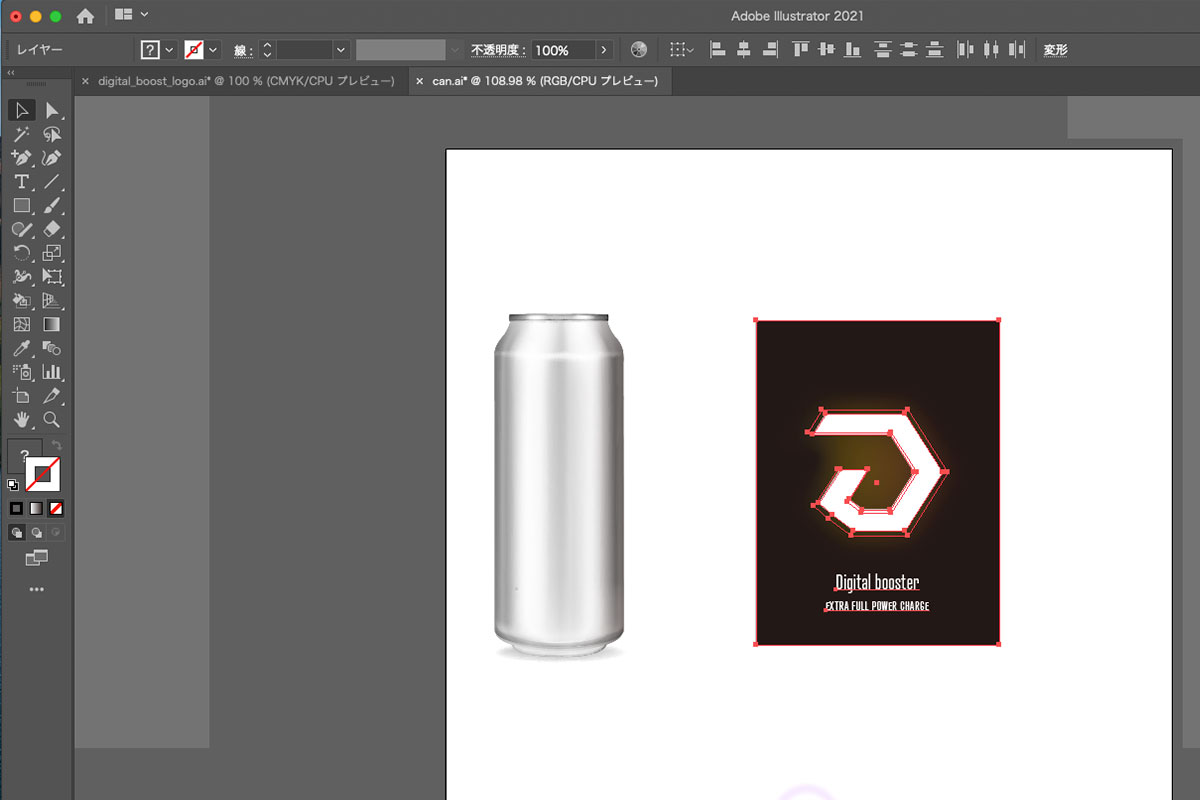
Task: Select the Hand tool
Action: 21,420
